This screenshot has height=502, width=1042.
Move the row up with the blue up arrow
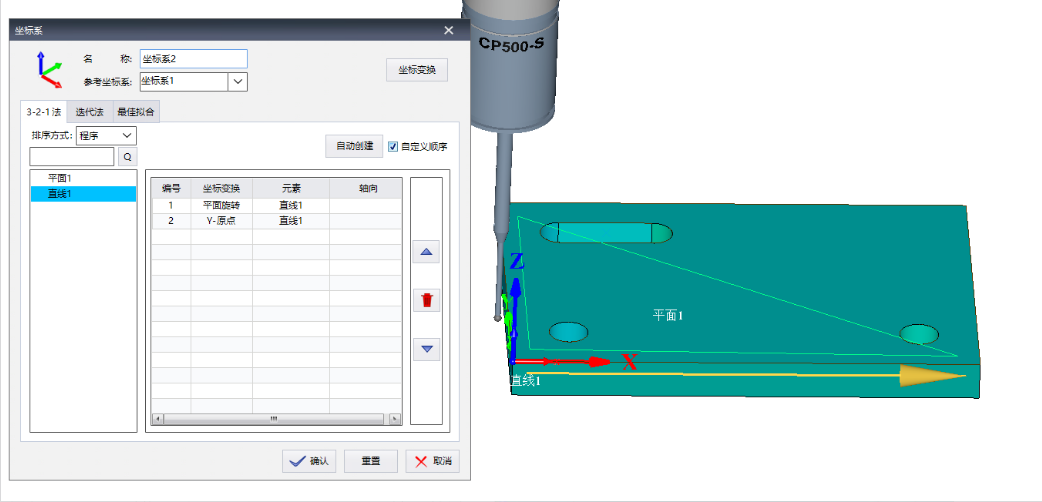pos(427,252)
